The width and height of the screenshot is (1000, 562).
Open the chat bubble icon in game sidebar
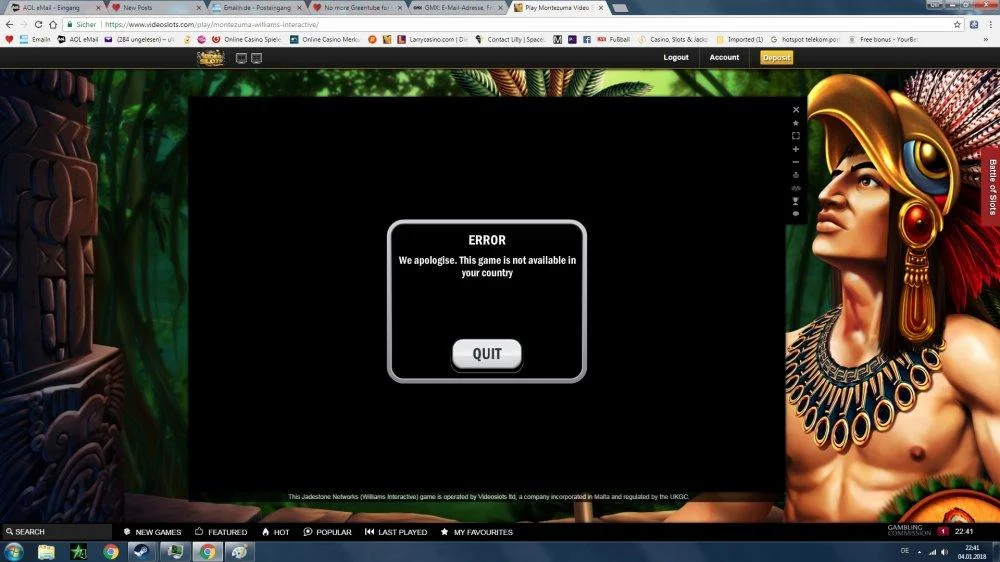click(x=796, y=214)
